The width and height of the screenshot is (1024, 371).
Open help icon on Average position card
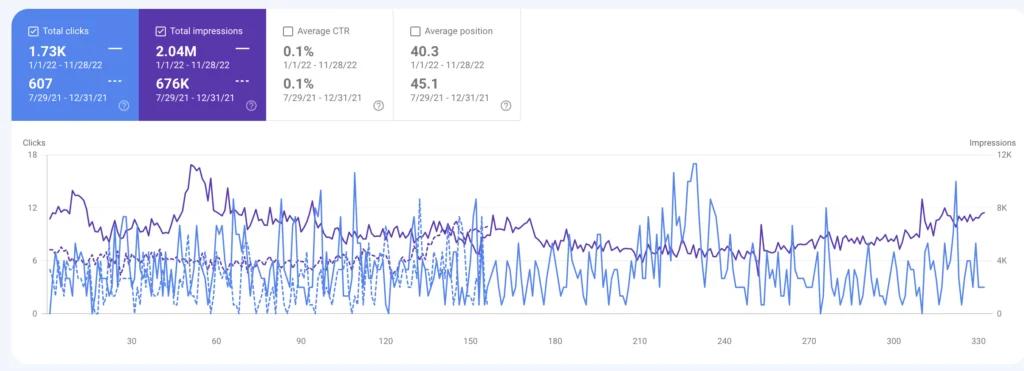coord(505,106)
